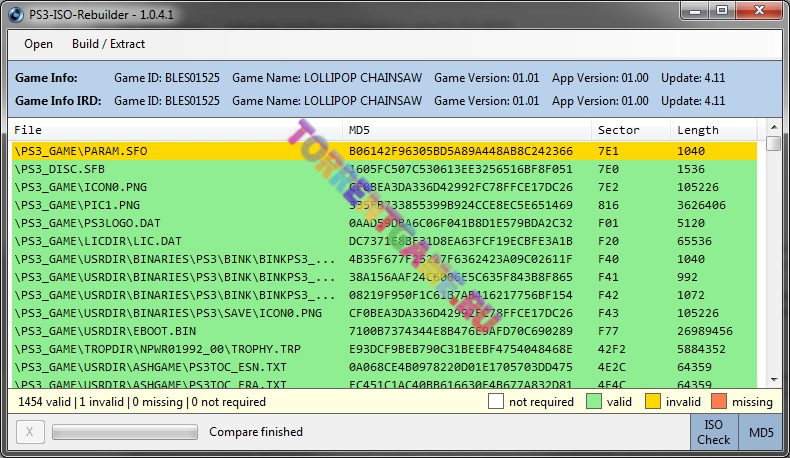Click the compare progress bar

pos(124,432)
